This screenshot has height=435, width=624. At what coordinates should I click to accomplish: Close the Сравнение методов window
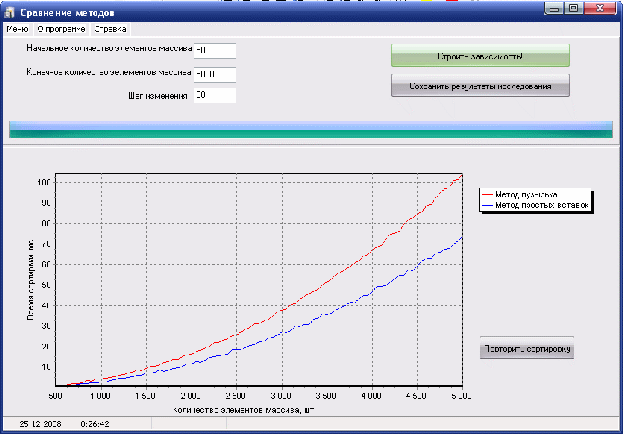601,8
